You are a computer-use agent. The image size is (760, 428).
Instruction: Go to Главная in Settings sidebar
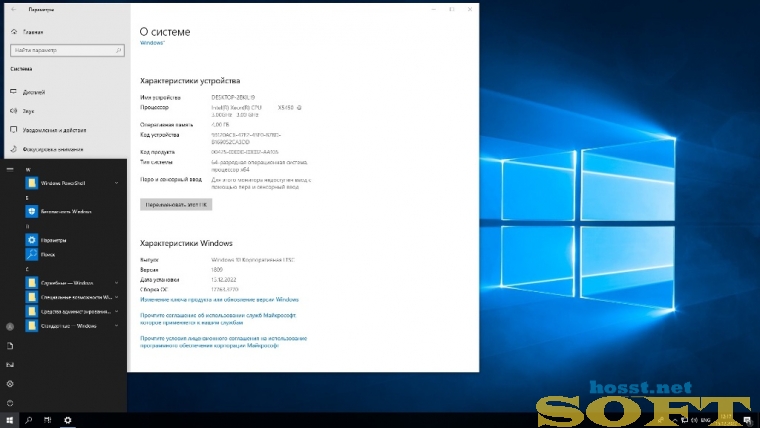pos(33,32)
